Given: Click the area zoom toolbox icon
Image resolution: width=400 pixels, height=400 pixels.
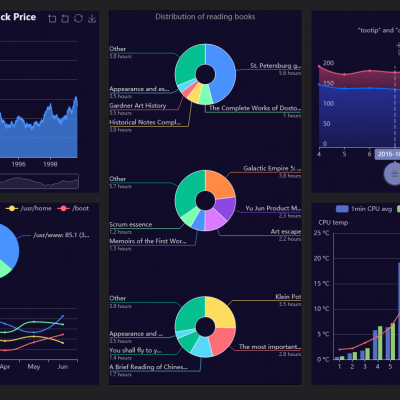Looking at the screenshot, I should tap(52, 18).
